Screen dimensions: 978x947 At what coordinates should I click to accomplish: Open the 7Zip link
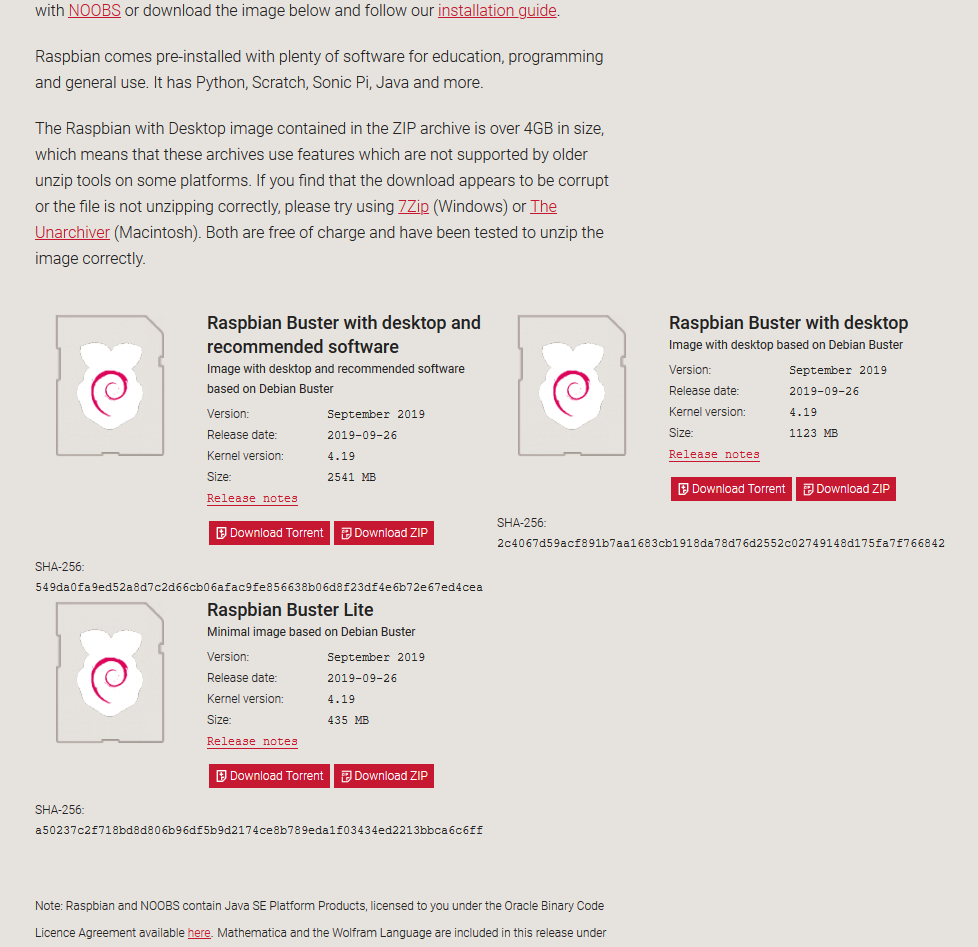pyautogui.click(x=413, y=206)
